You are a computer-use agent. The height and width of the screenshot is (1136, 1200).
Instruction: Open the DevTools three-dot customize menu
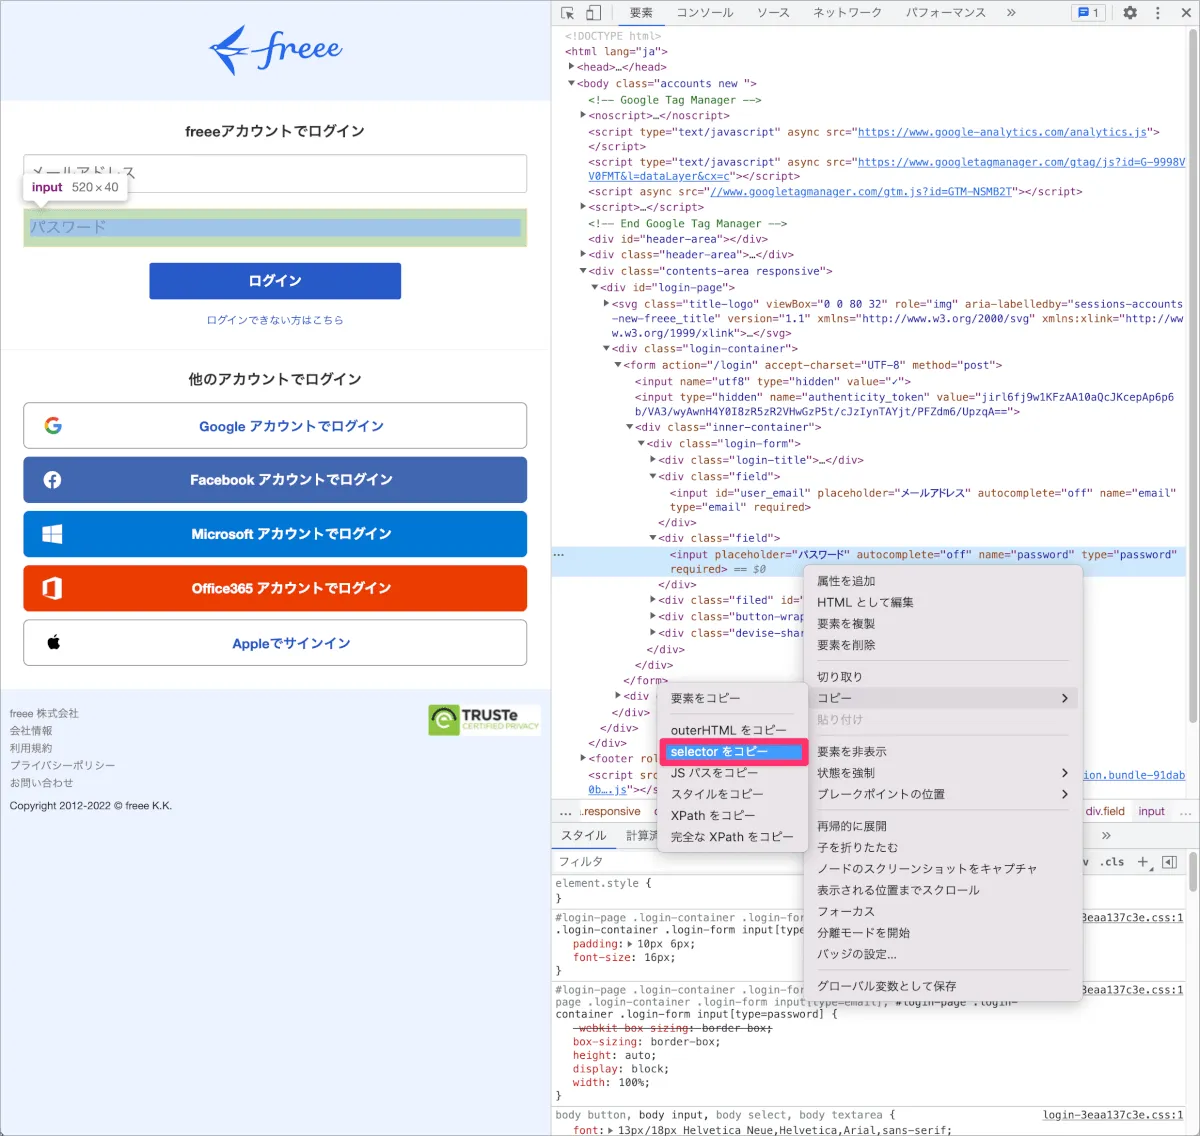[x=1158, y=13]
